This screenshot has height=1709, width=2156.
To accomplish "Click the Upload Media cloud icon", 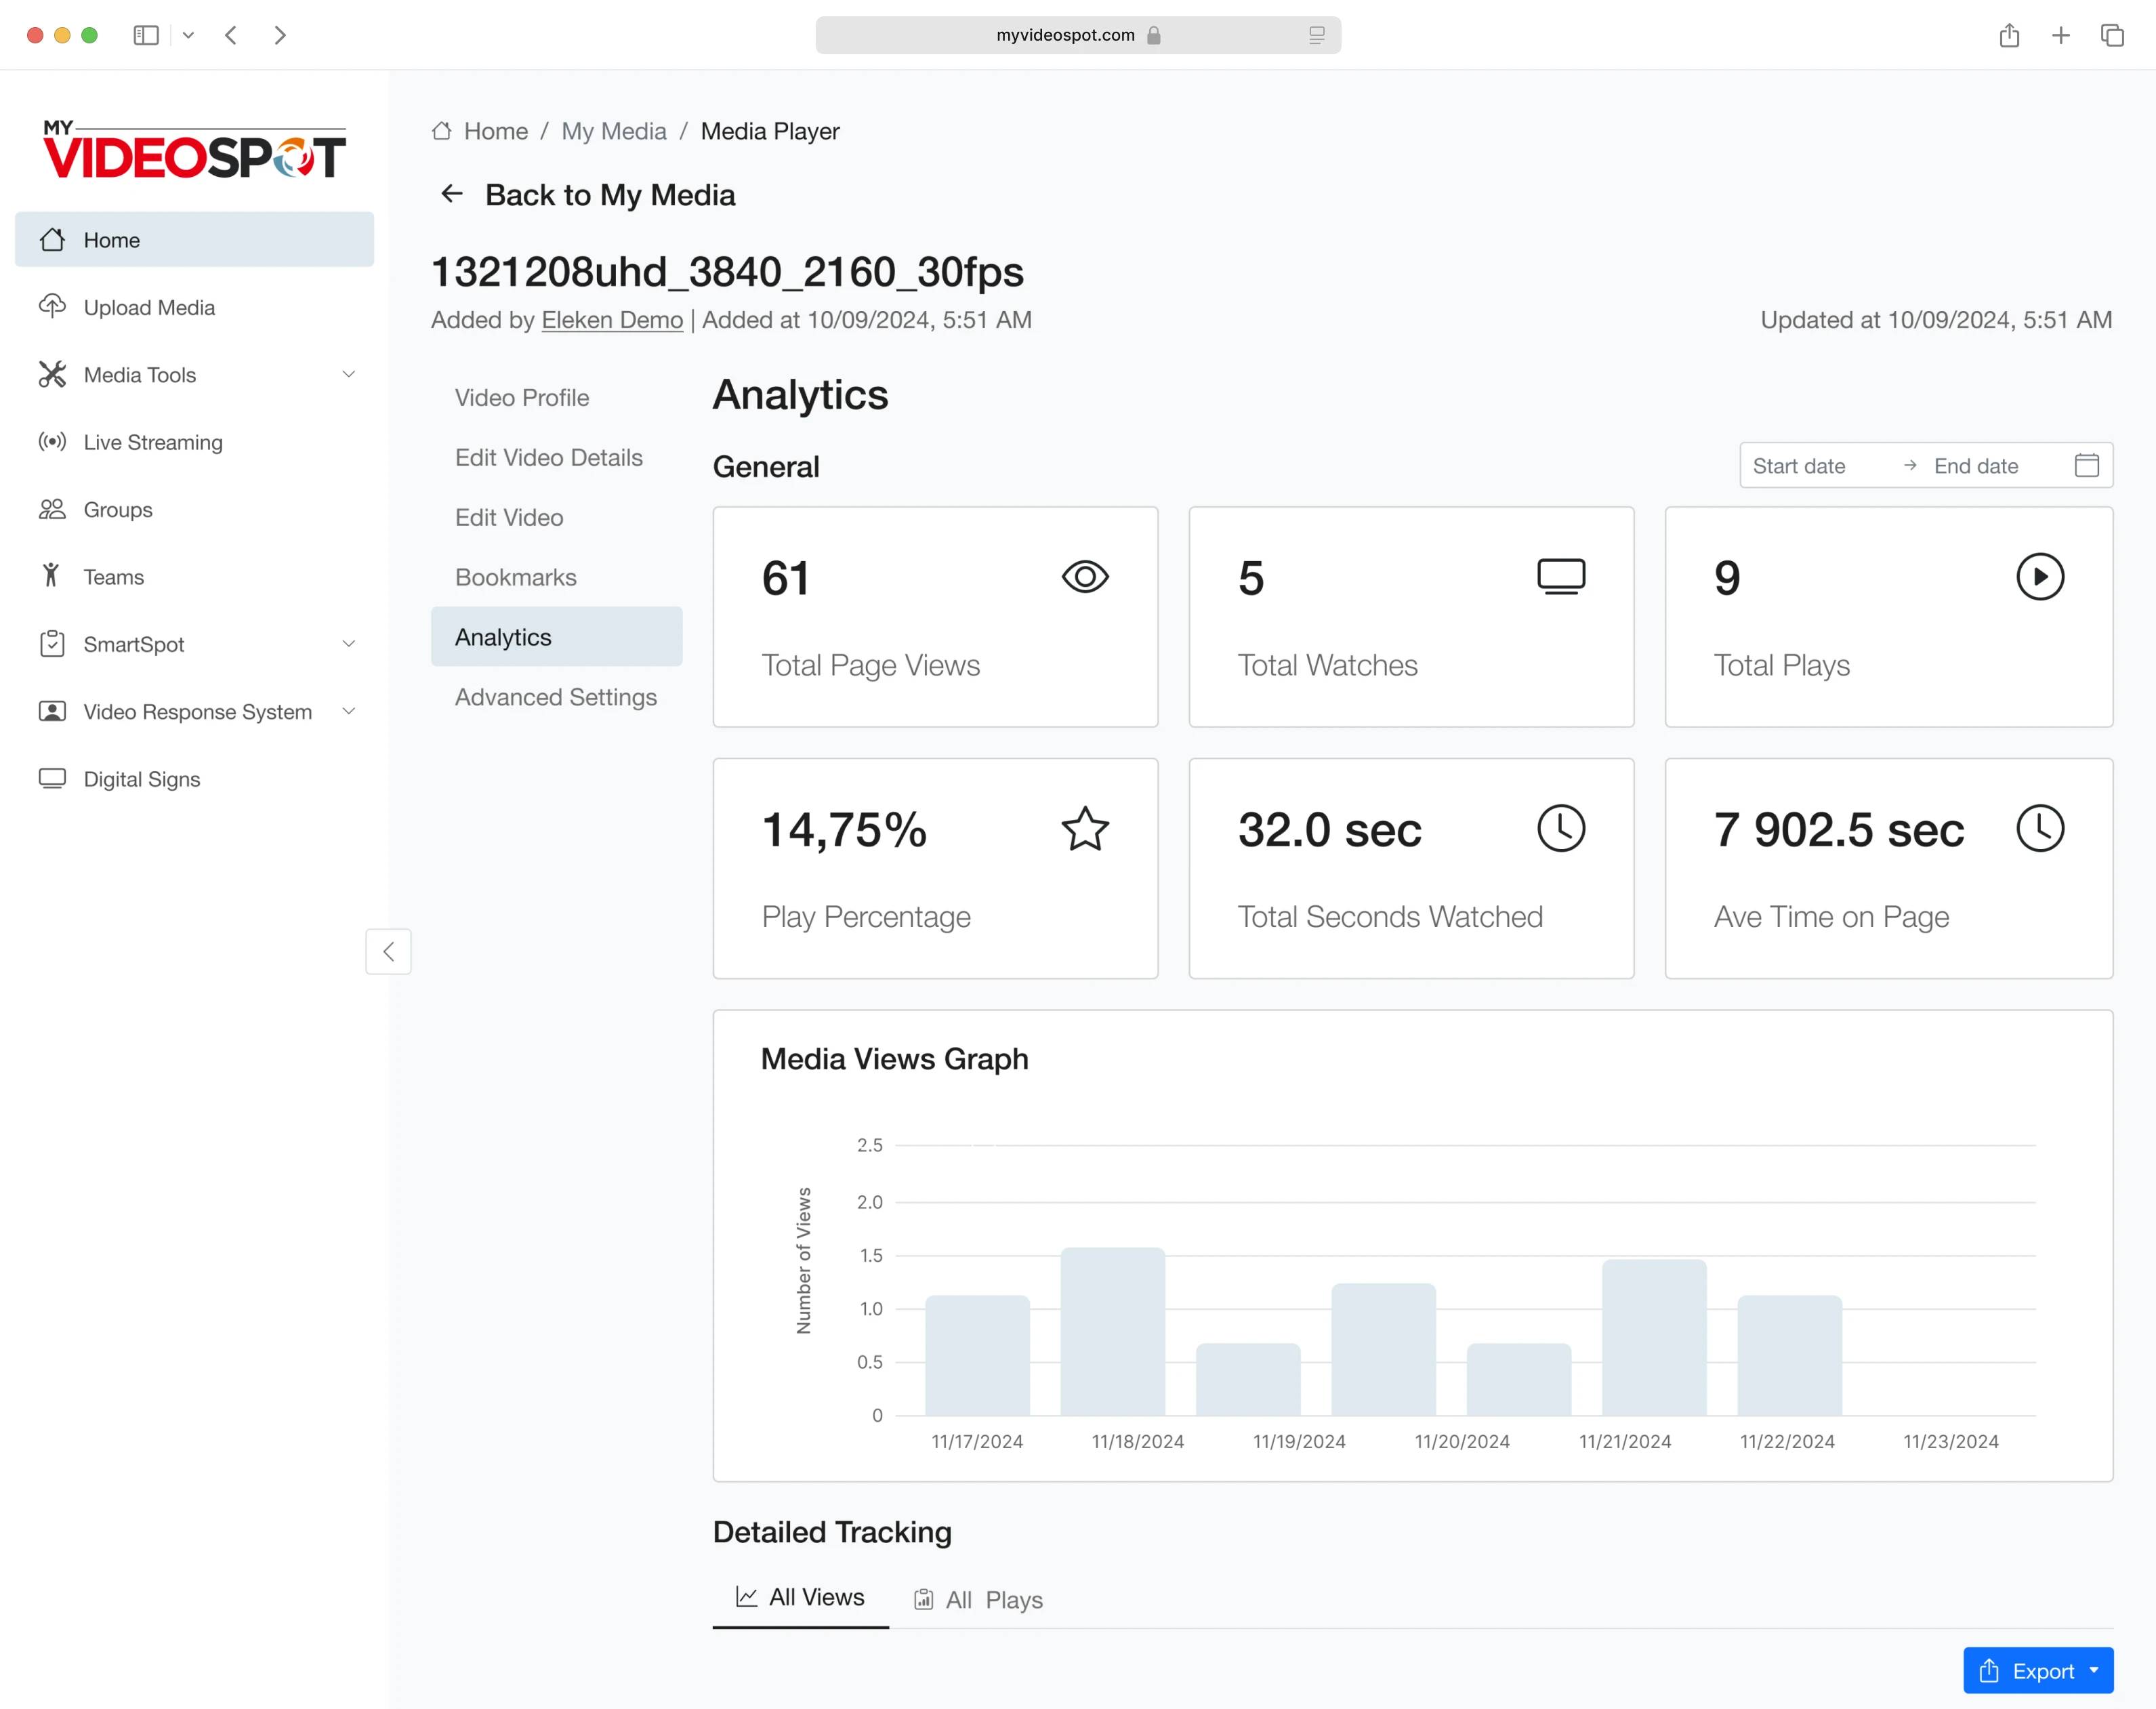I will click(52, 306).
